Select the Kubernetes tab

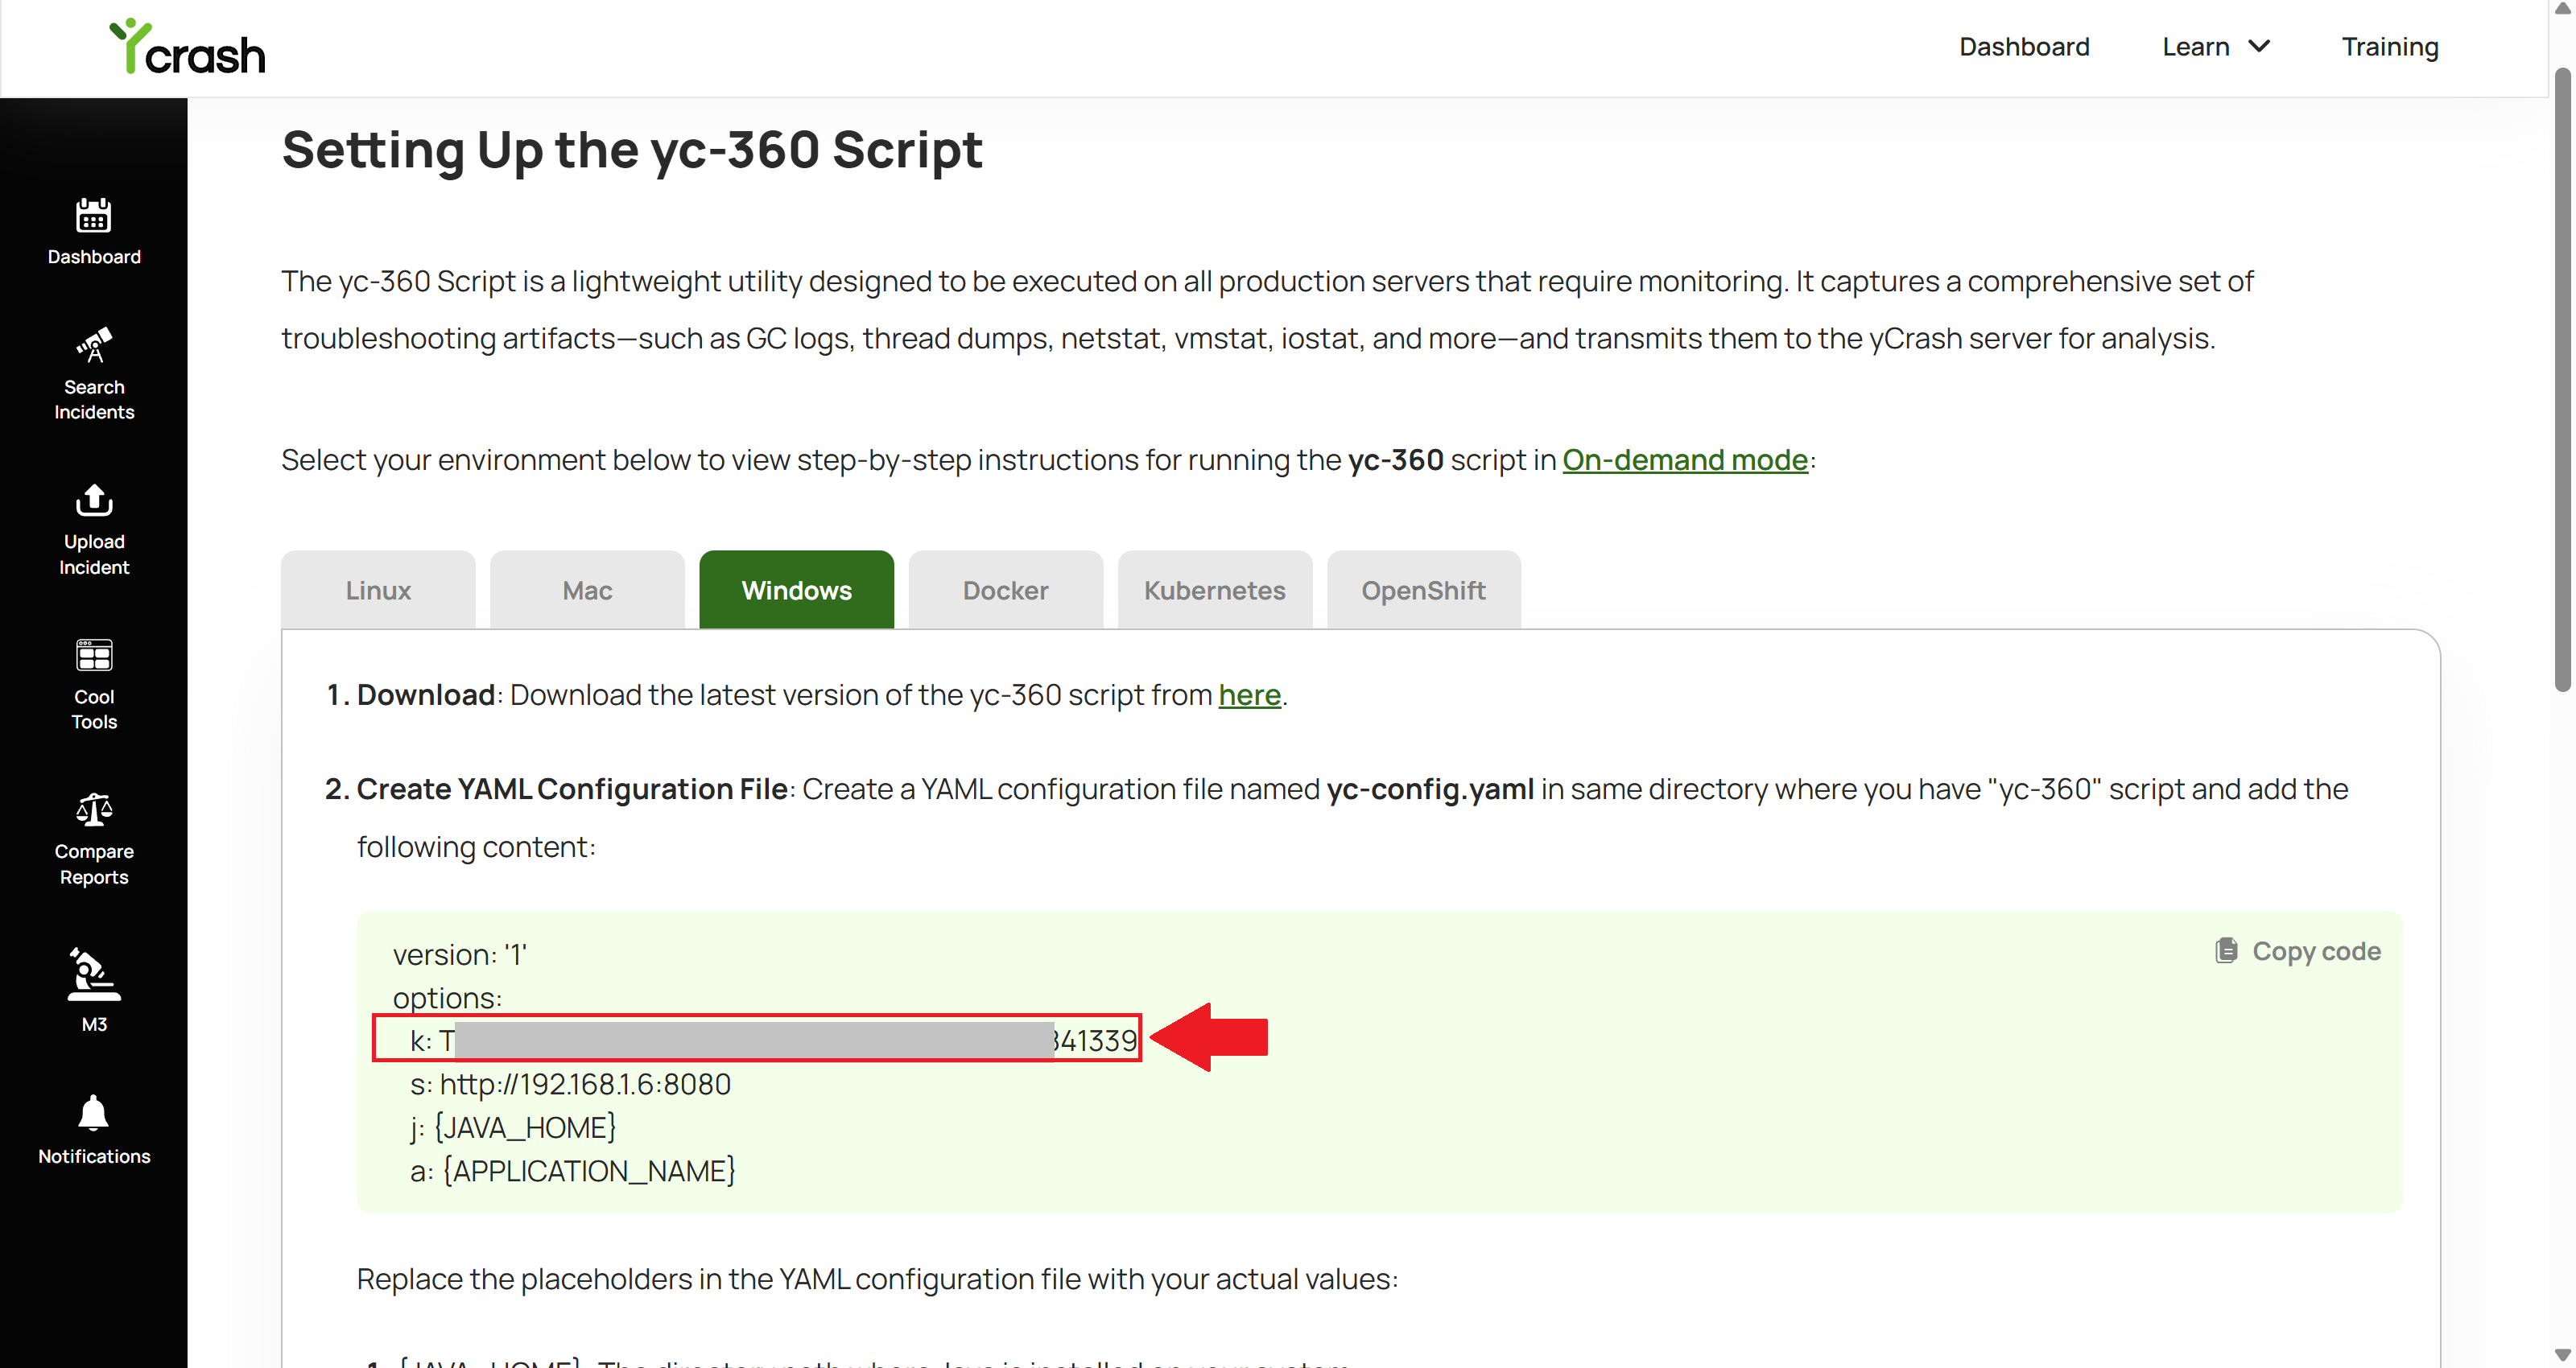coord(1215,590)
